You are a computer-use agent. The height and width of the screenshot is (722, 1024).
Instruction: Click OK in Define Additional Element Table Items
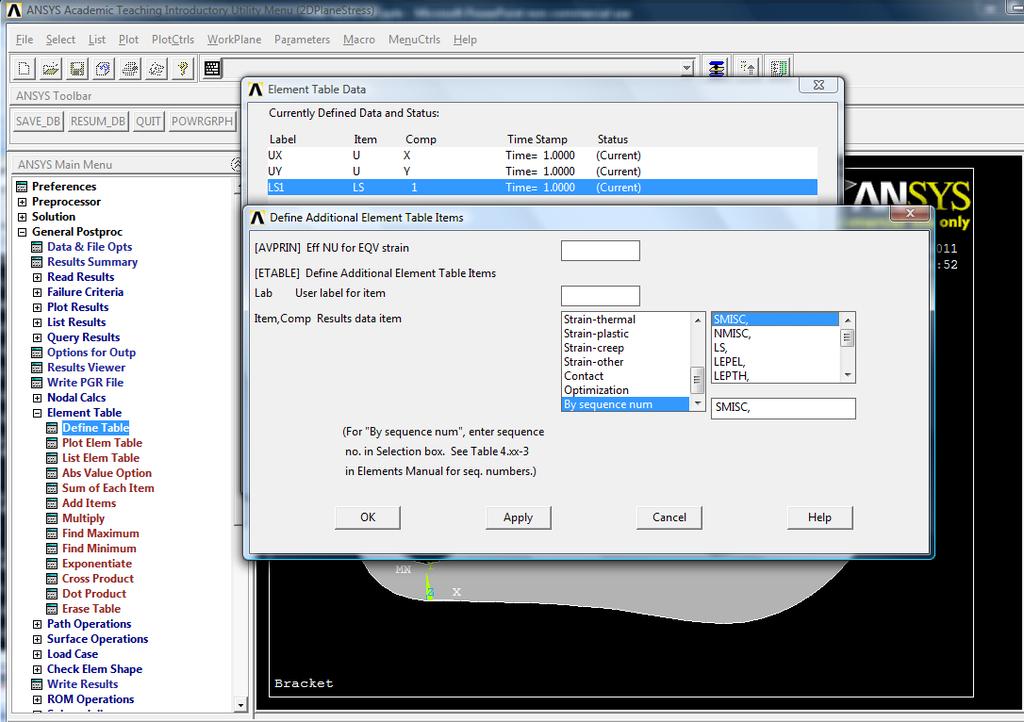point(368,517)
